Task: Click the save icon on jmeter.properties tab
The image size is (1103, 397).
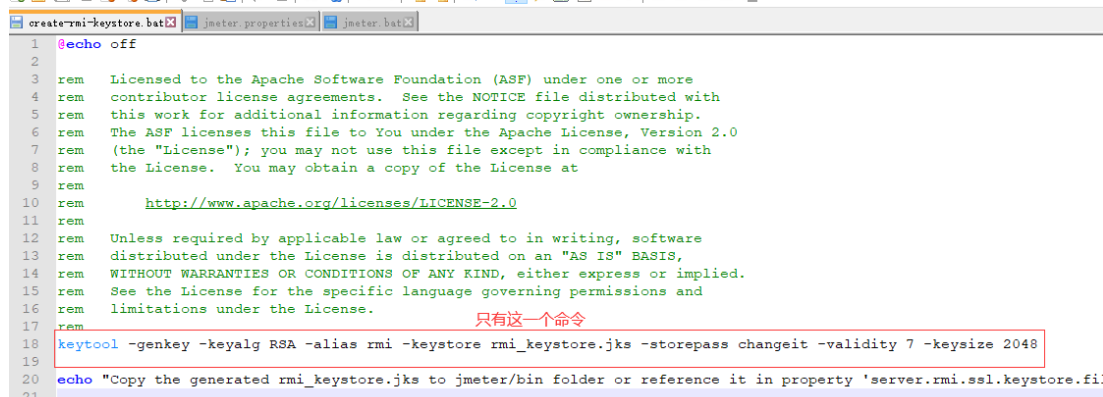Action: point(191,23)
